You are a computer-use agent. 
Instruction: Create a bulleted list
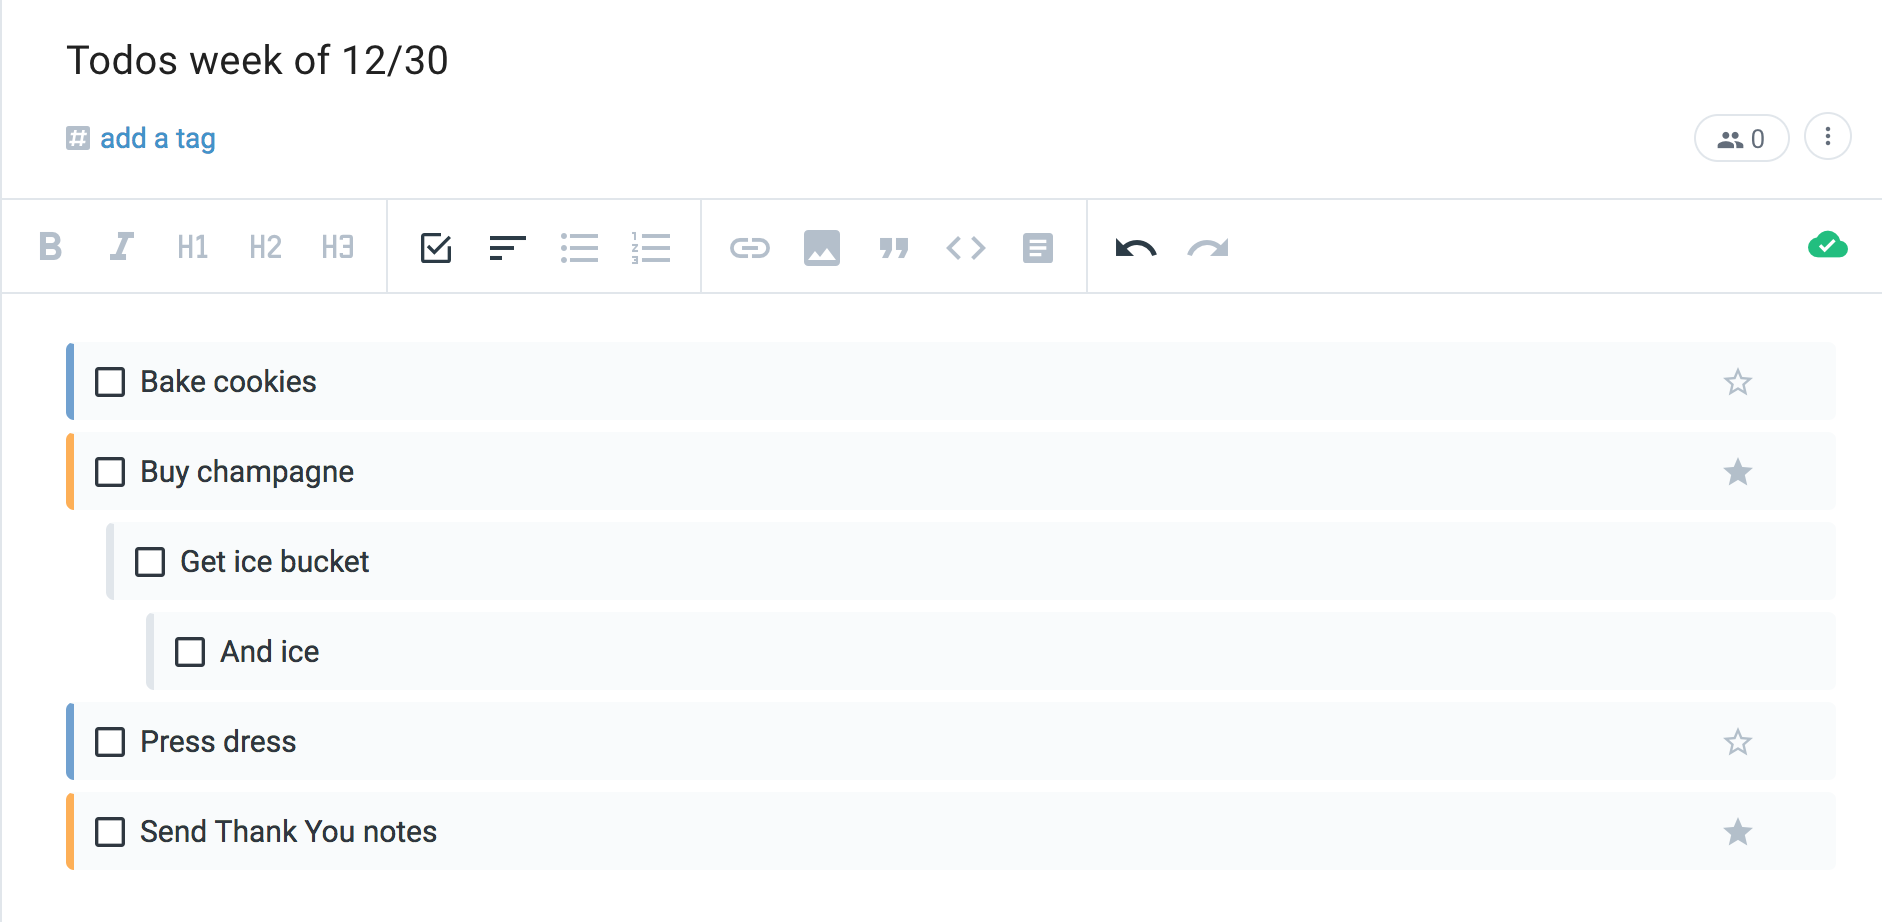click(x=580, y=247)
